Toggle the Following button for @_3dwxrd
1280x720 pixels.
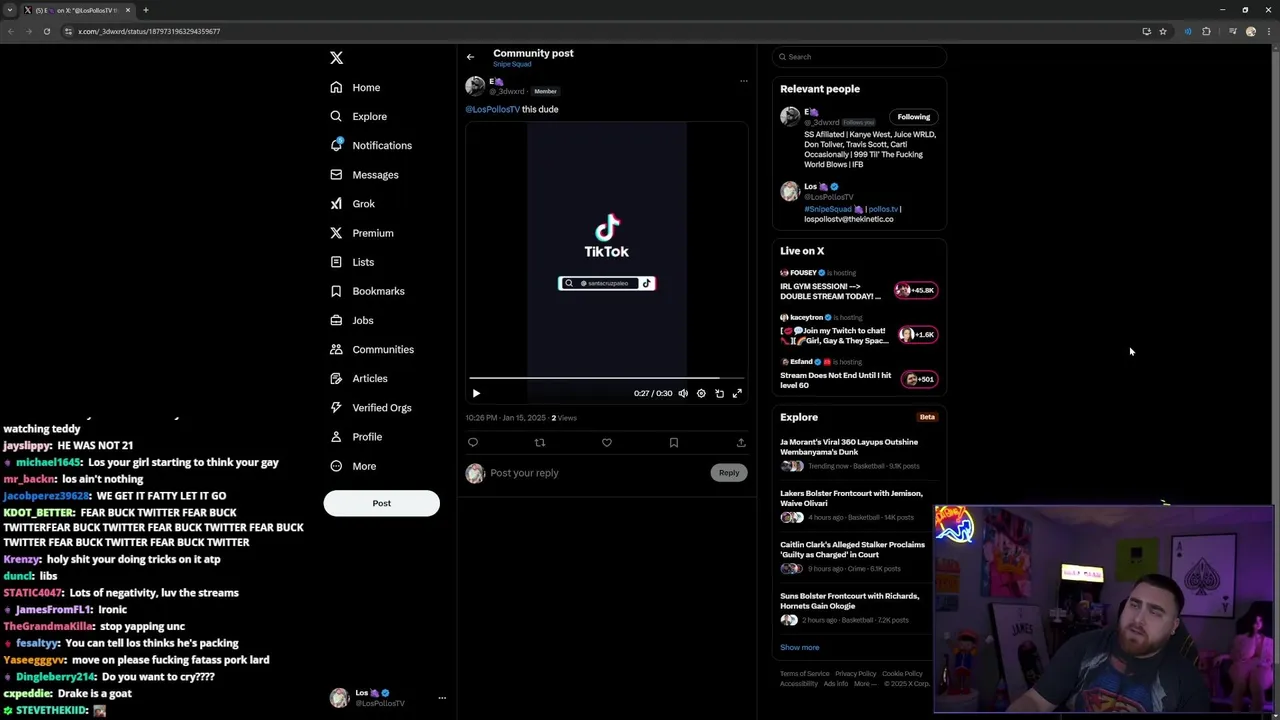[913, 117]
